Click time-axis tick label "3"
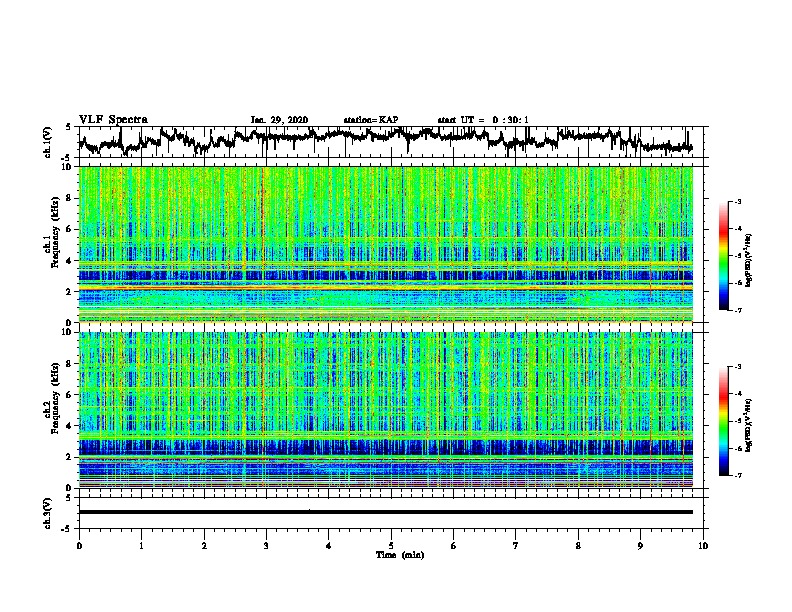This screenshot has height=612, width=792. tap(266, 546)
